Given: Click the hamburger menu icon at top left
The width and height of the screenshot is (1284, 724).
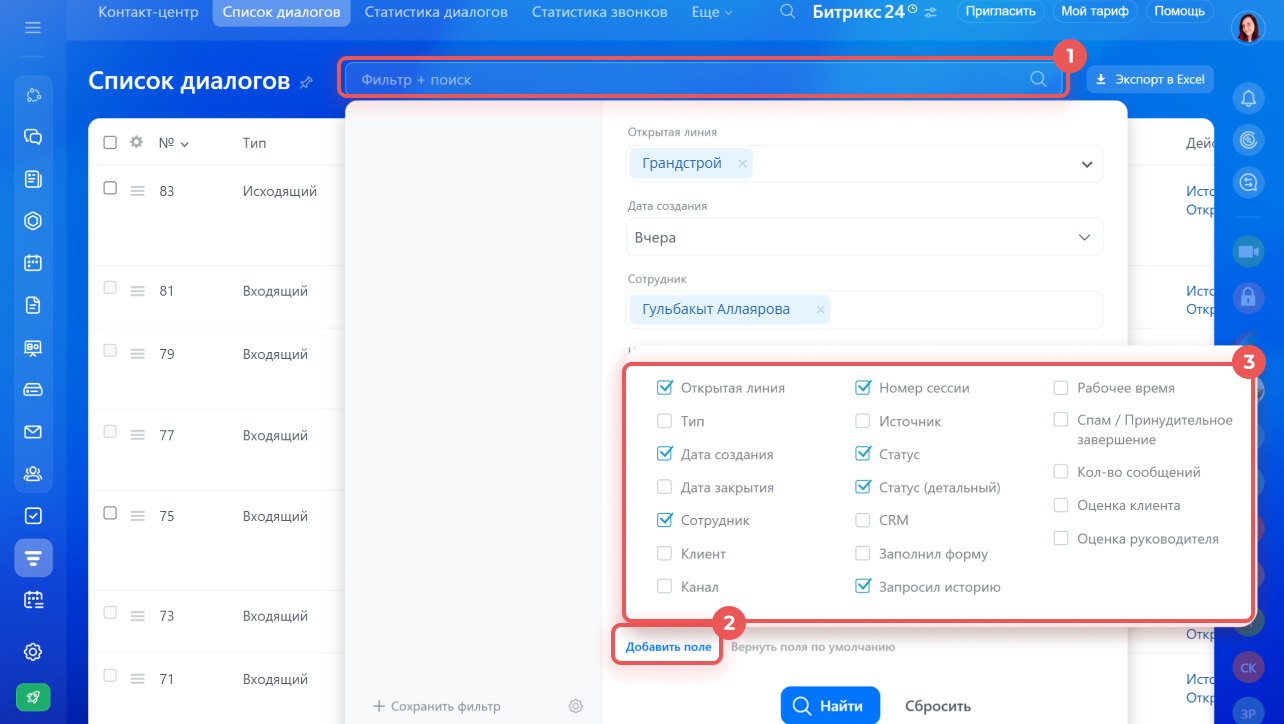Looking at the screenshot, I should pos(33,27).
